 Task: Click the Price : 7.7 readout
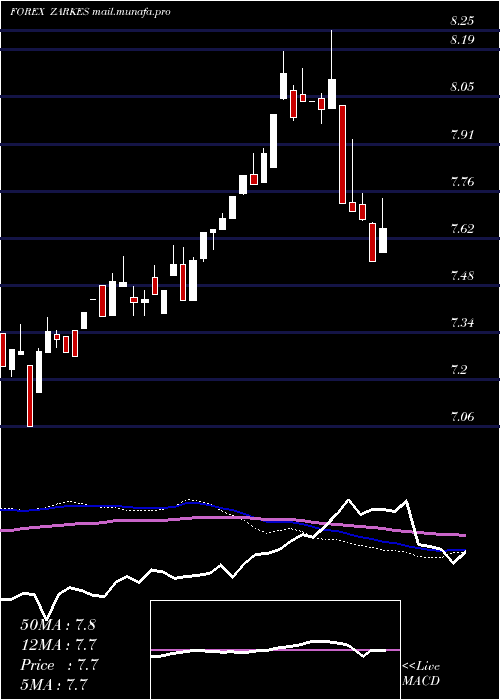point(59,665)
